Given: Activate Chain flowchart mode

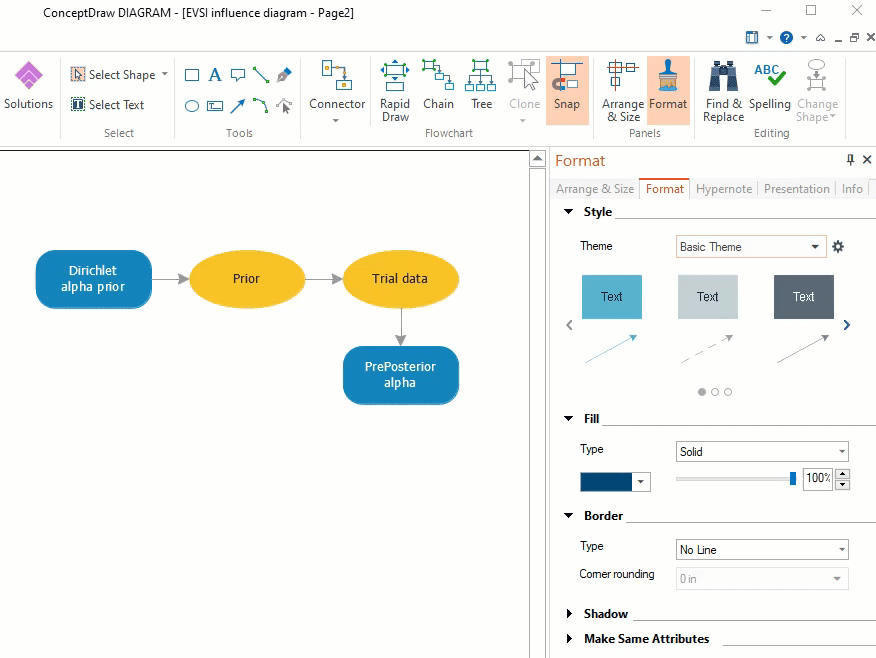Looking at the screenshot, I should (x=438, y=85).
